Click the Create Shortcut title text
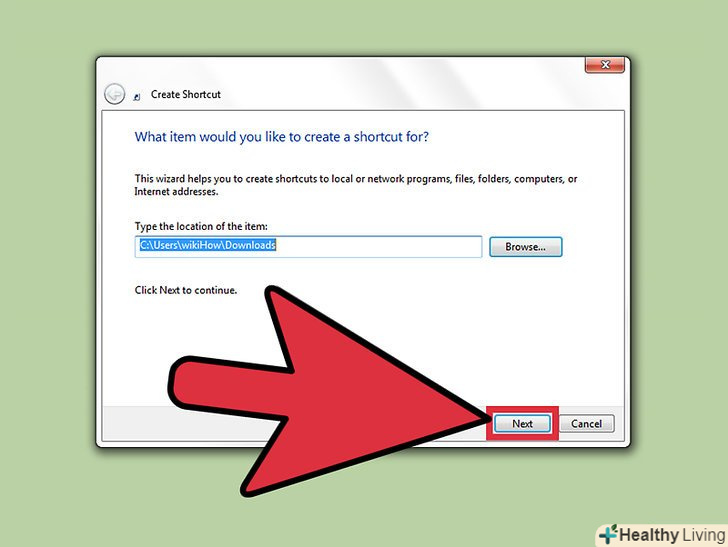Screen dimensions: 728x547 click(x=186, y=94)
